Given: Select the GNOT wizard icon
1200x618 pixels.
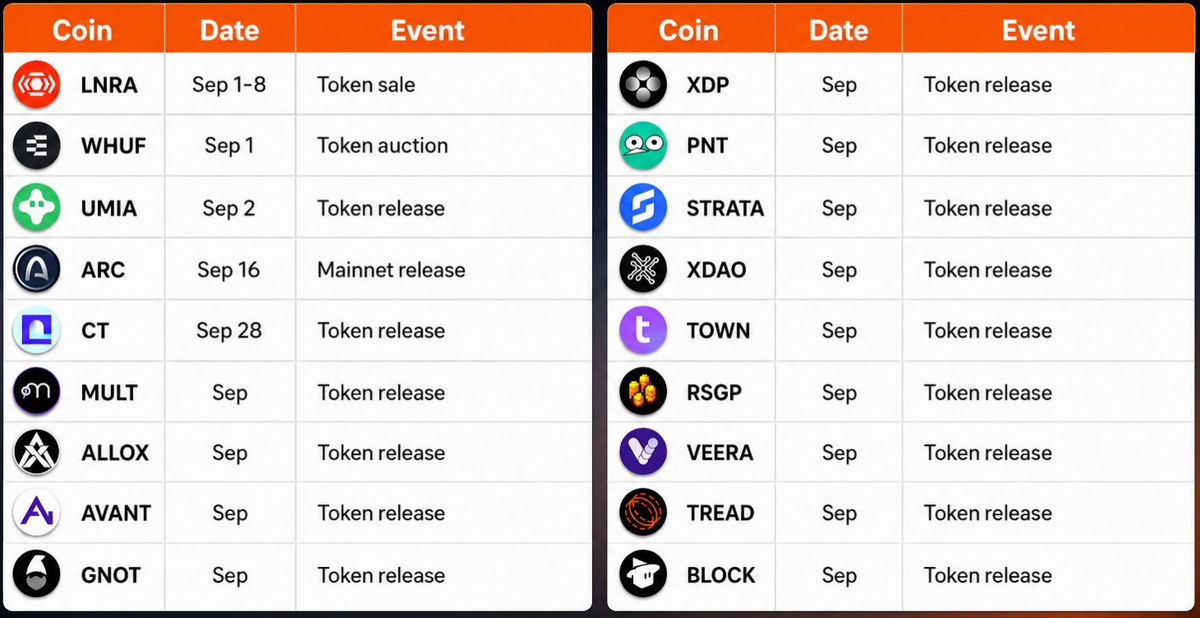Looking at the screenshot, I should click(37, 575).
